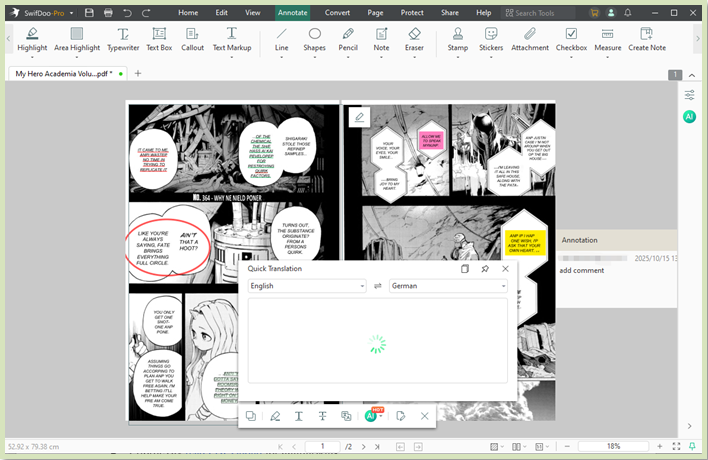The image size is (708, 460).
Task: Select the Checkbox annotation tool
Action: 571,39
